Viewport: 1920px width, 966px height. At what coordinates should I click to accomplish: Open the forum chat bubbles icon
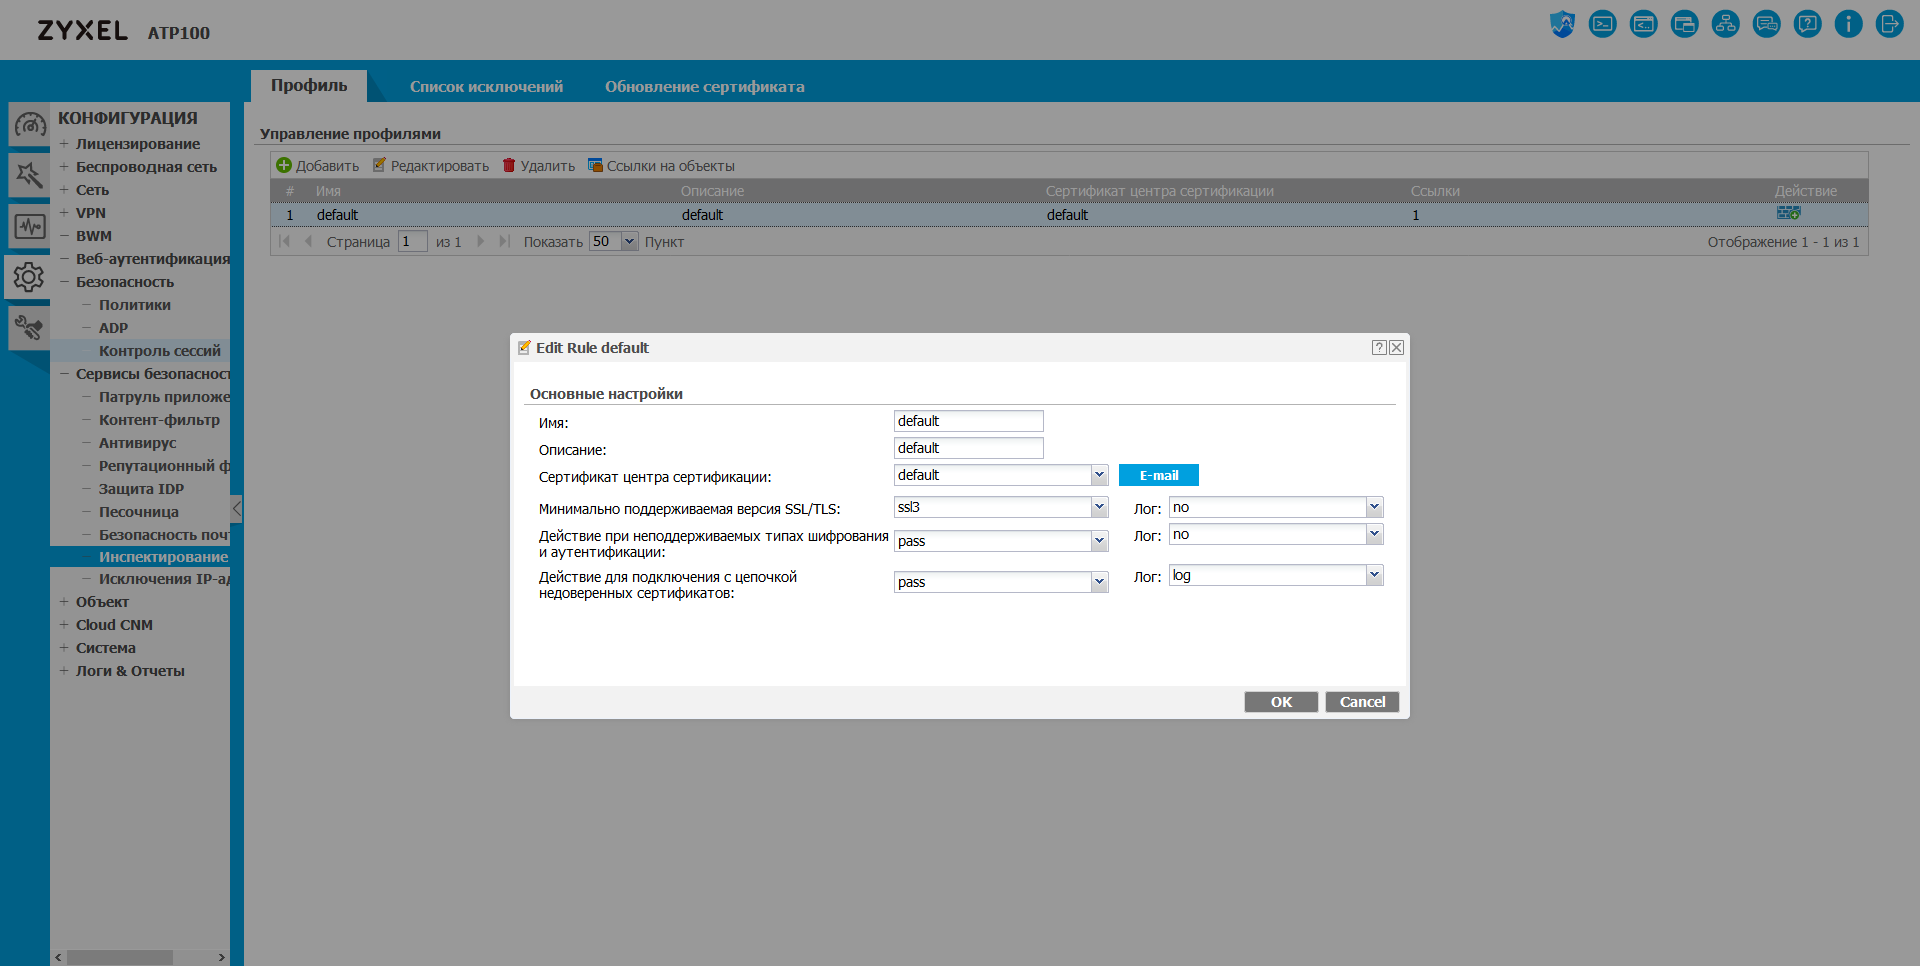(1767, 24)
